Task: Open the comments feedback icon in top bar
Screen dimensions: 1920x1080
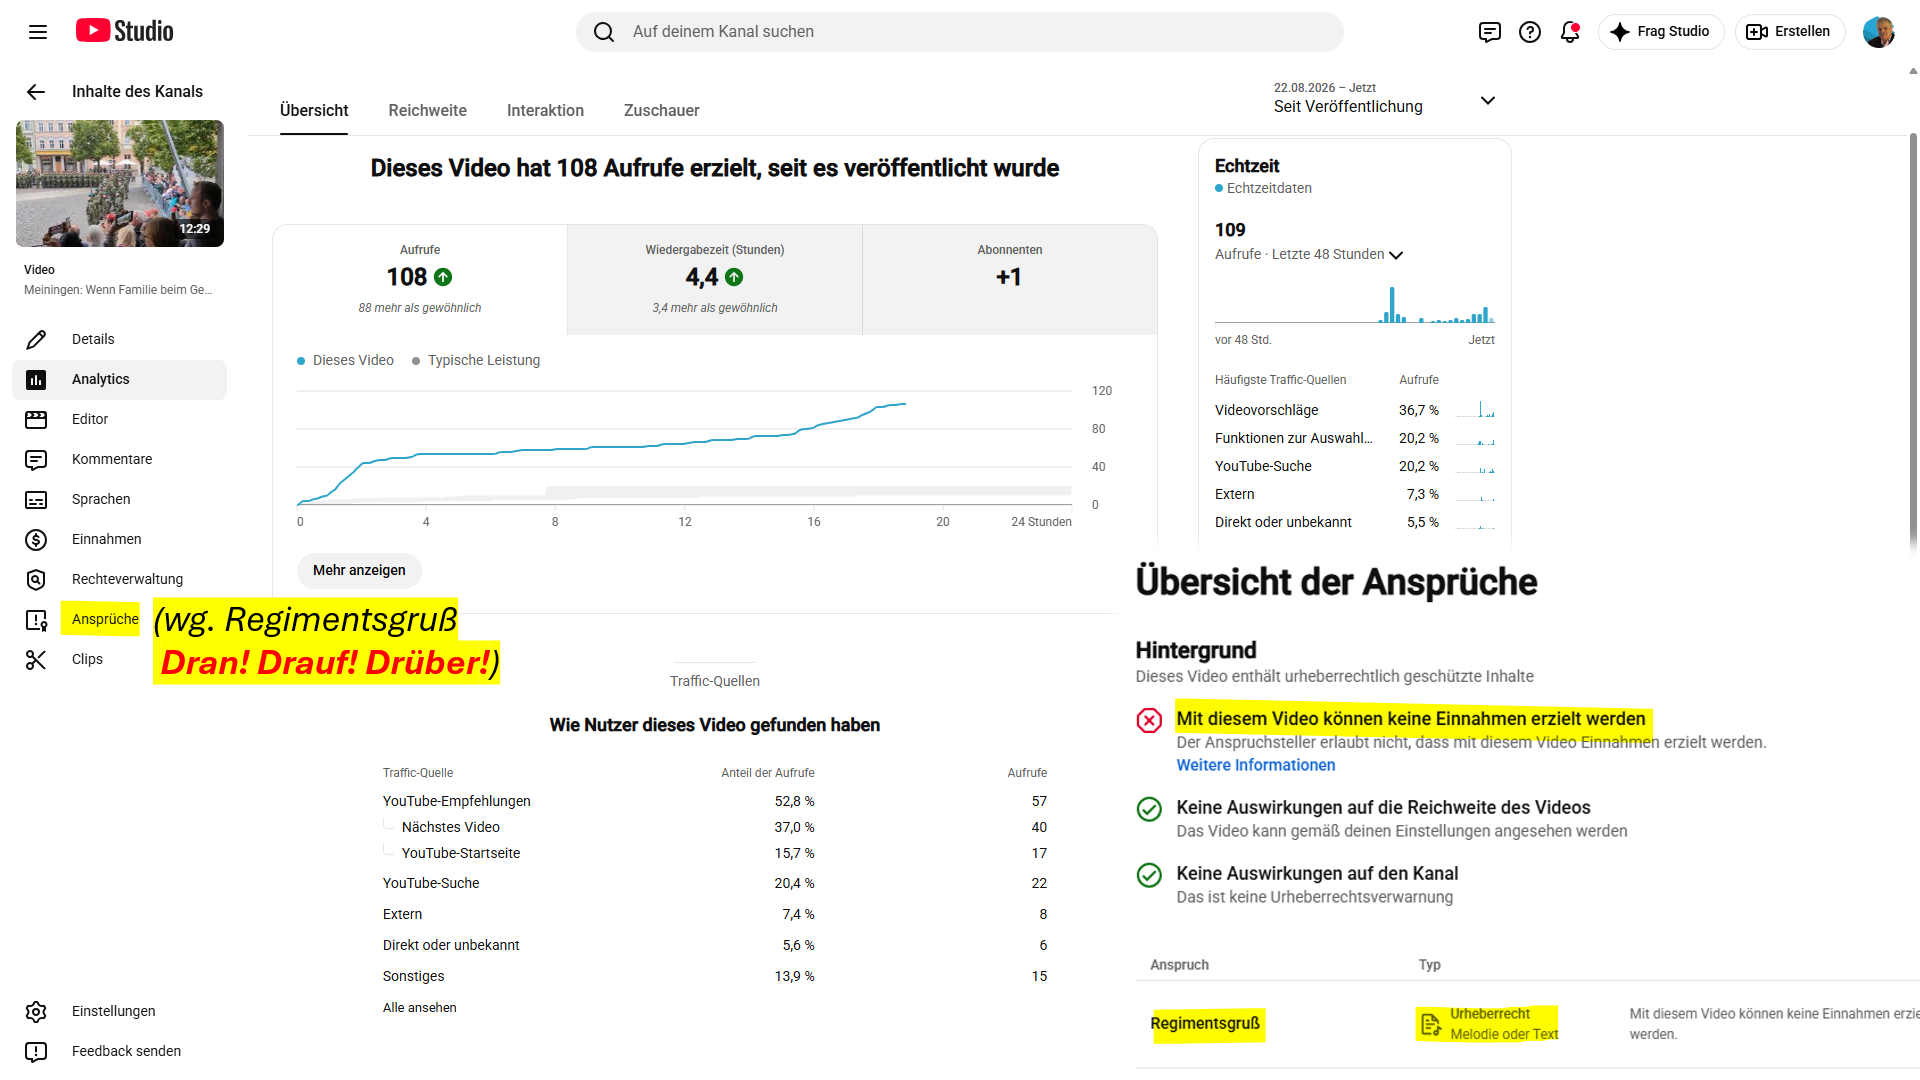Action: pos(1490,32)
